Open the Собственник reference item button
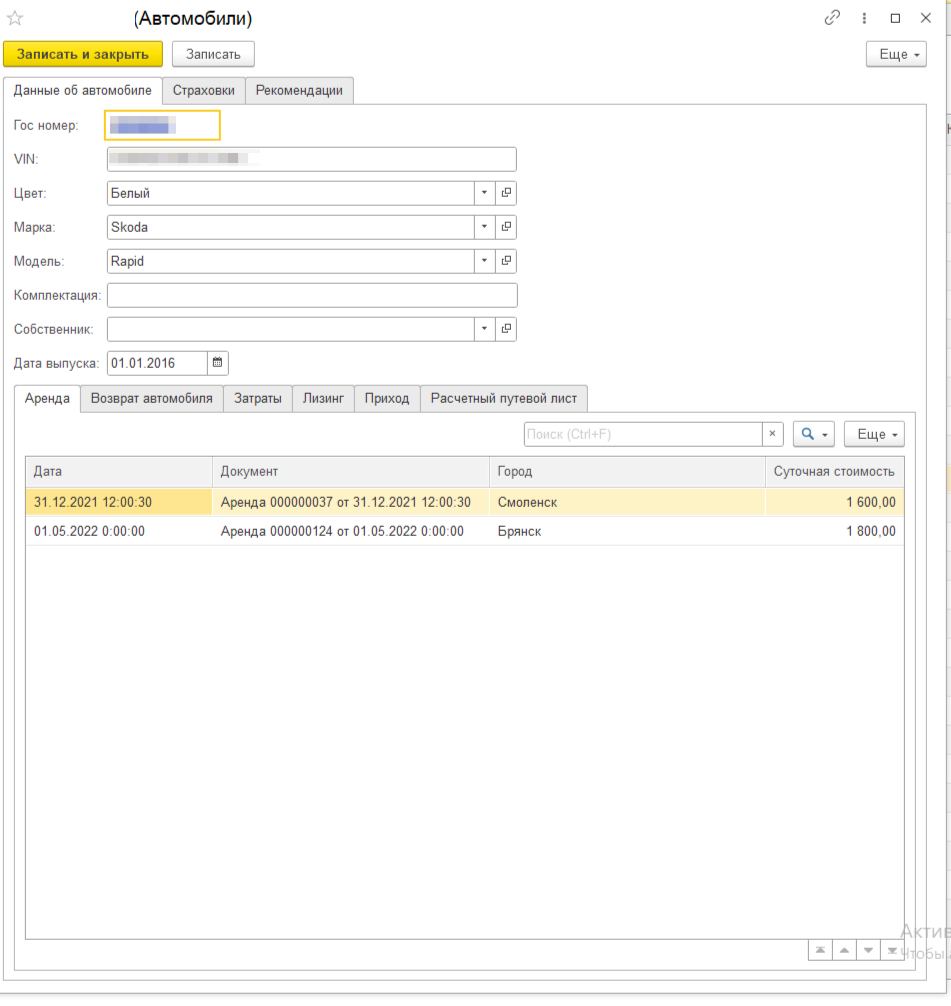This screenshot has width=951, height=1006. point(506,329)
